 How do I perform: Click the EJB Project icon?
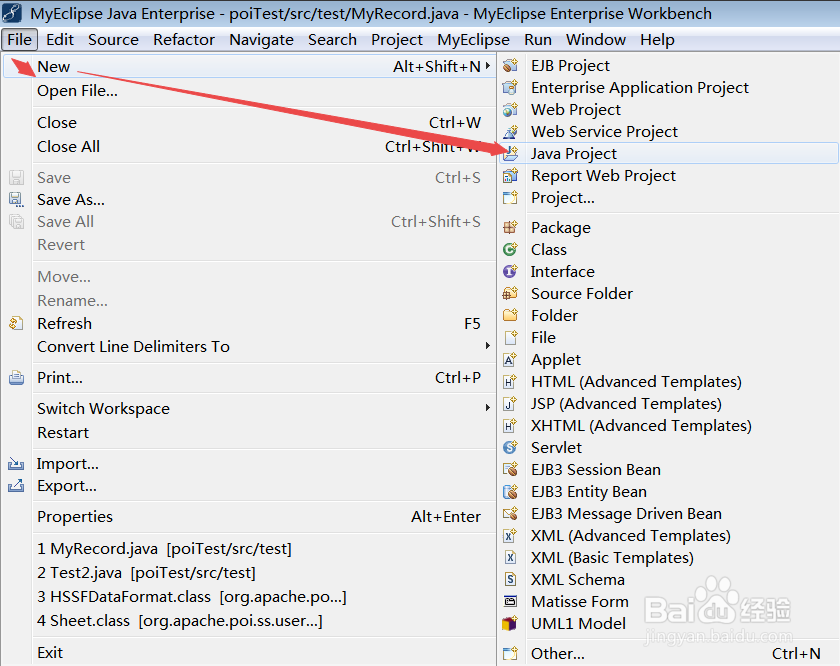pyautogui.click(x=511, y=65)
